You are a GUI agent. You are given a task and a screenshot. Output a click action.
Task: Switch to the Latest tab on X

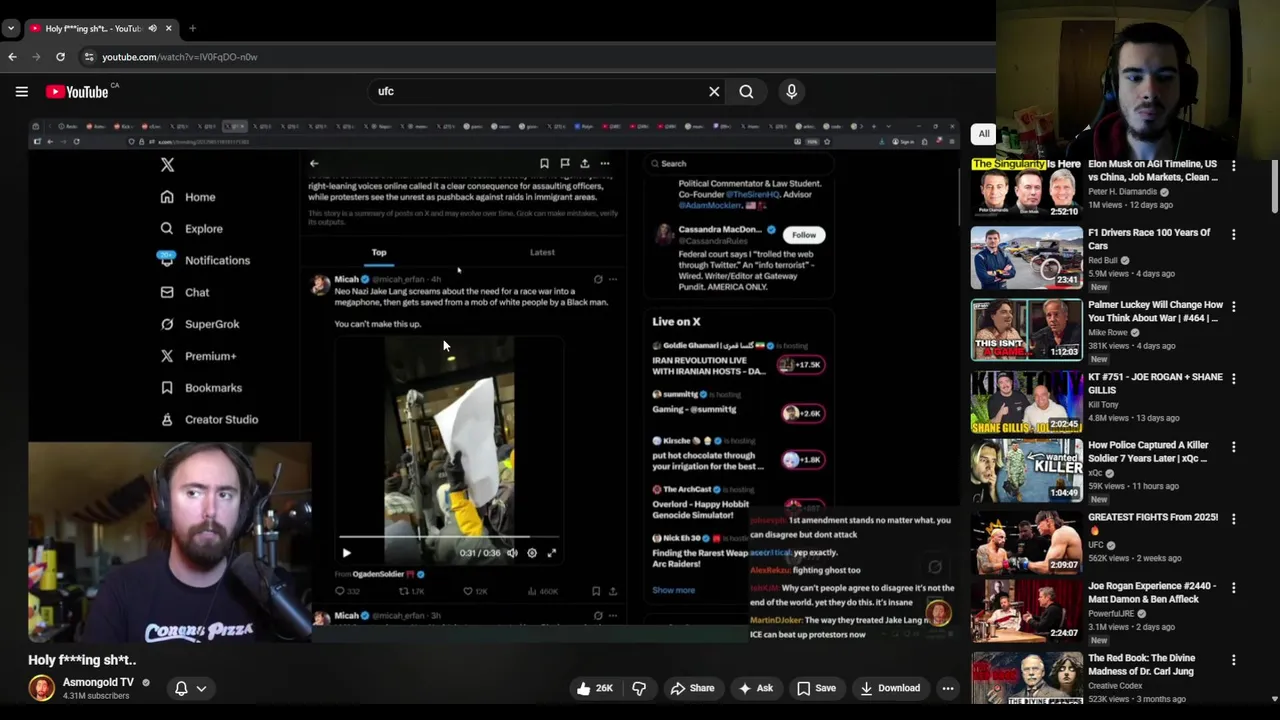pos(542,252)
